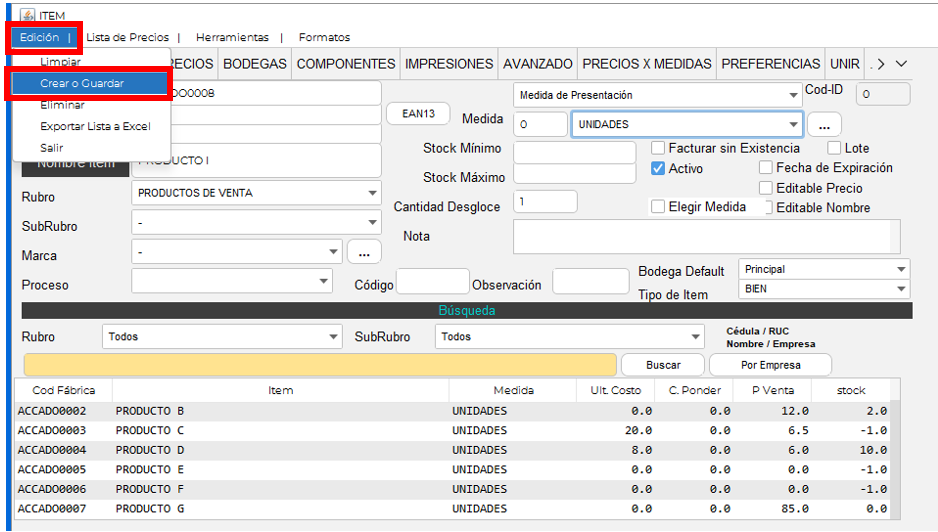This screenshot has width=938, height=532.
Task: Click the ellipsis button beside Marca
Action: click(364, 252)
